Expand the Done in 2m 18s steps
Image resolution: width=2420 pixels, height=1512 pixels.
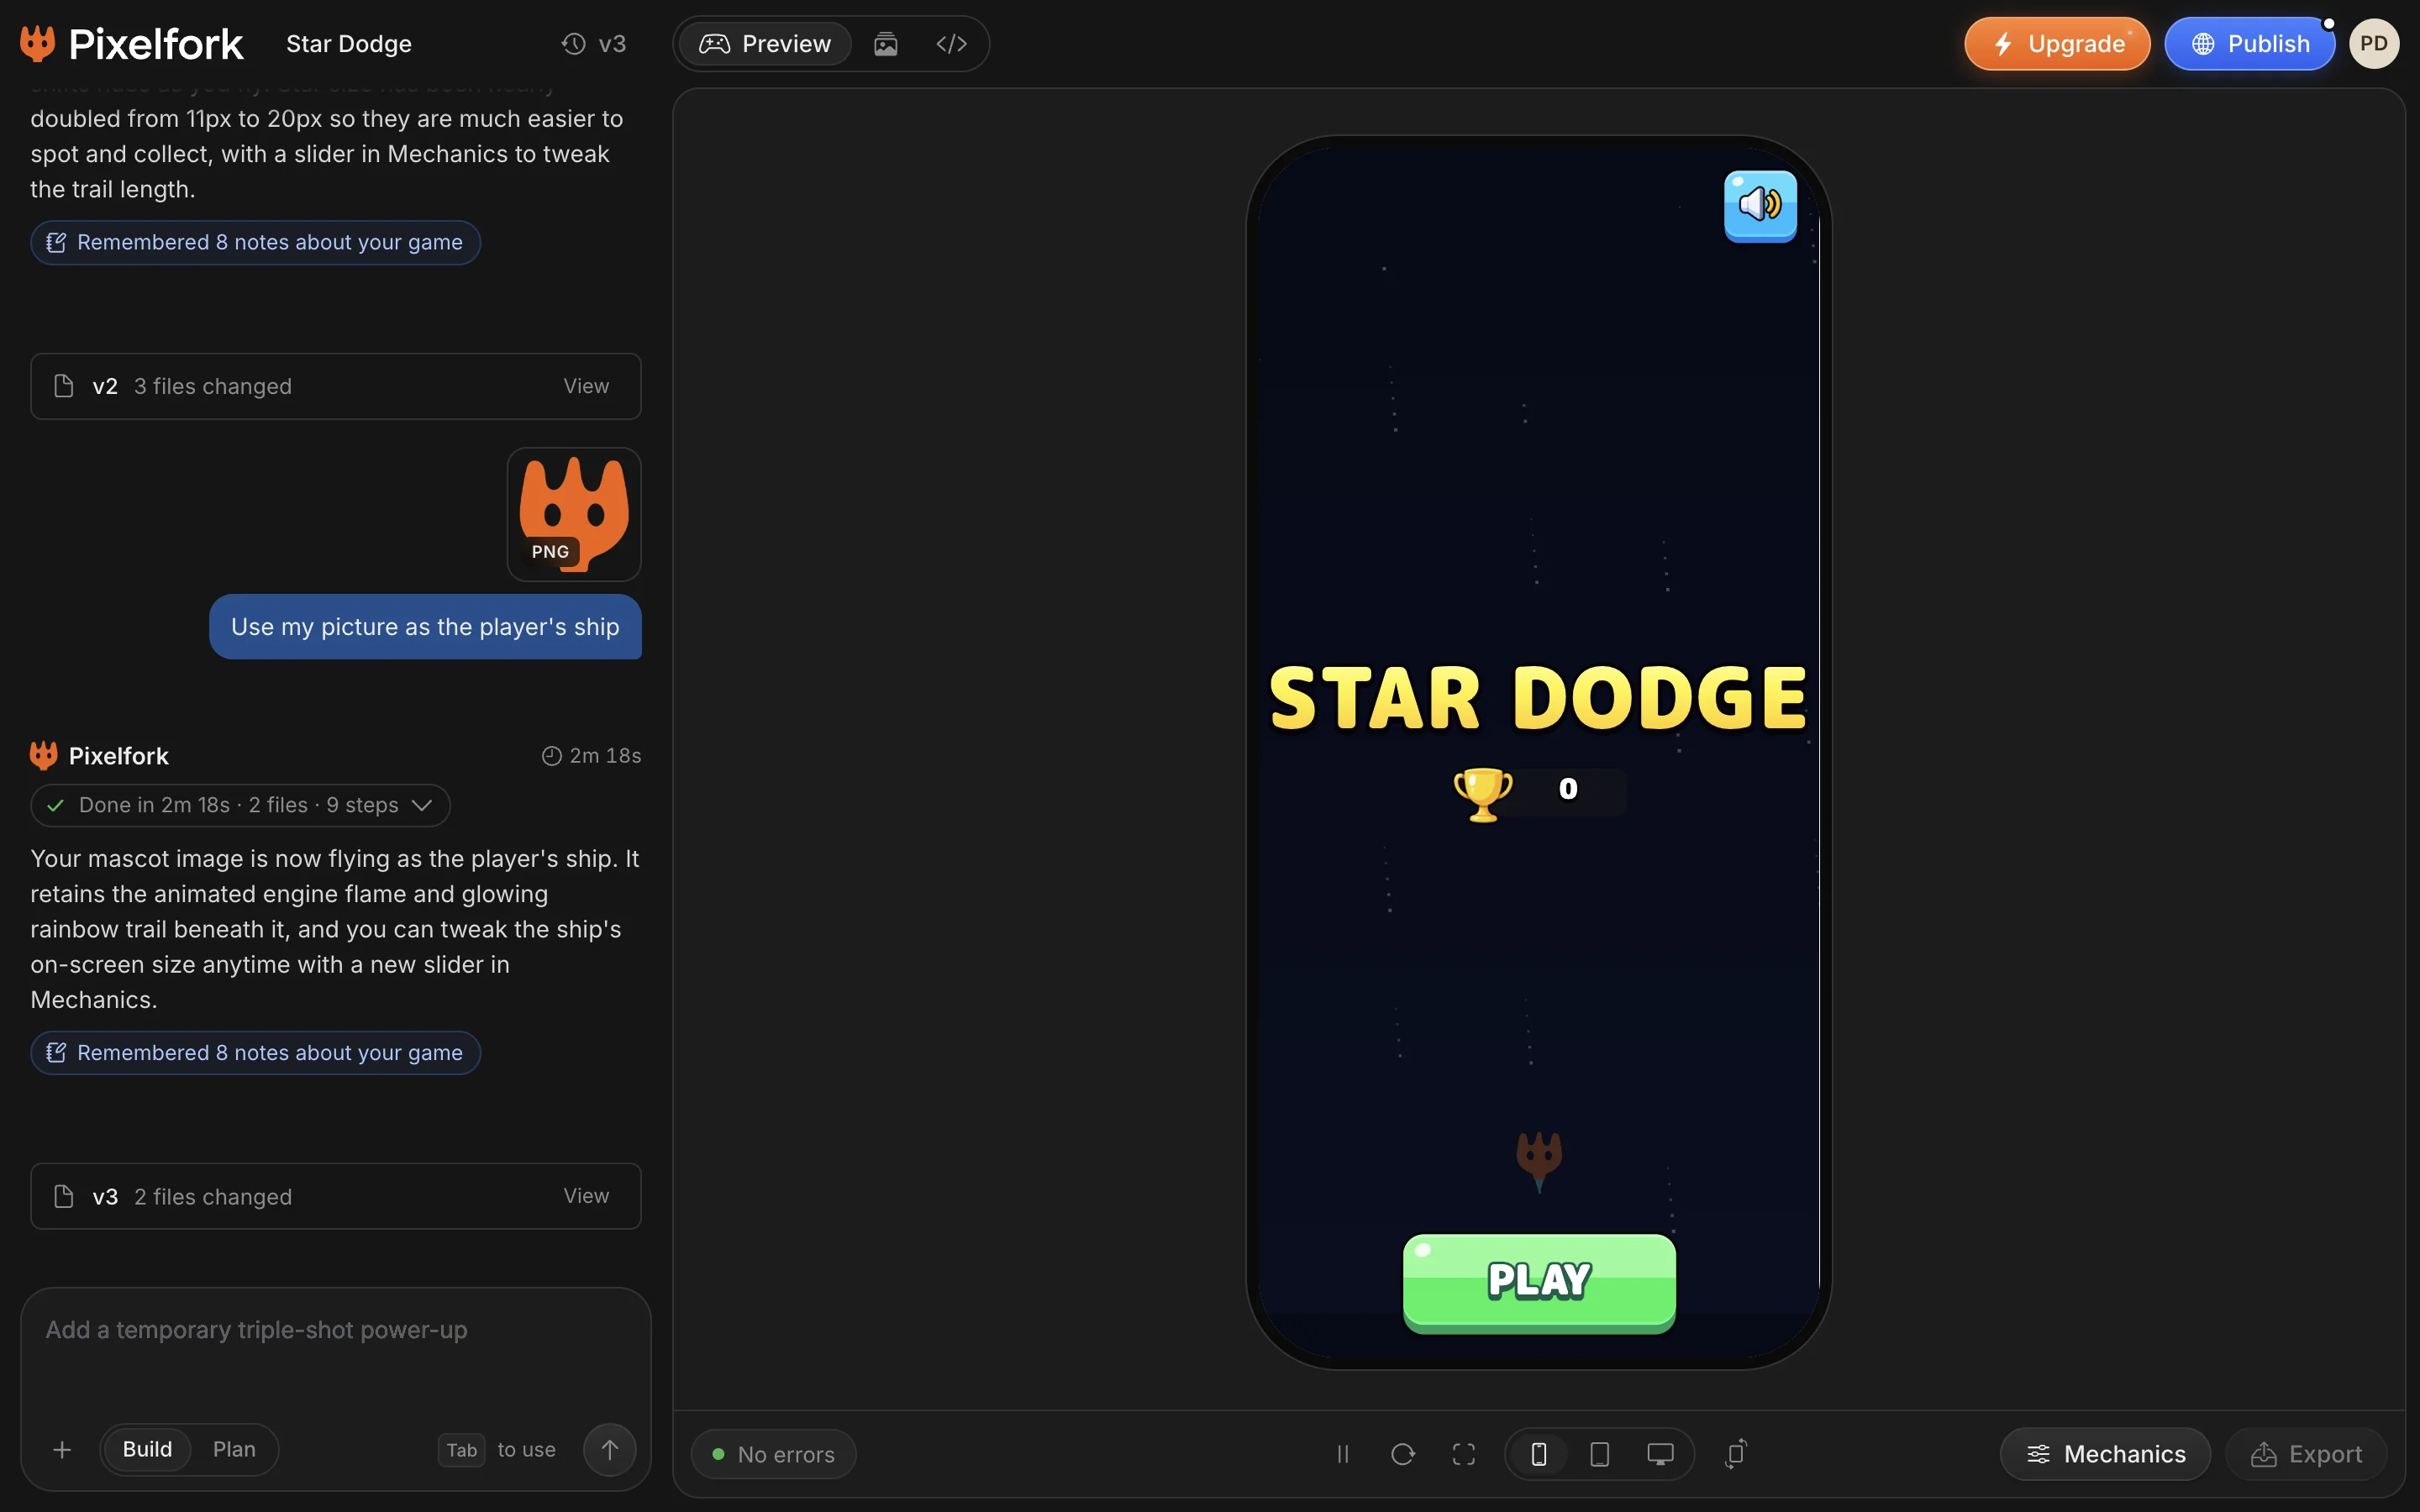(x=240, y=805)
